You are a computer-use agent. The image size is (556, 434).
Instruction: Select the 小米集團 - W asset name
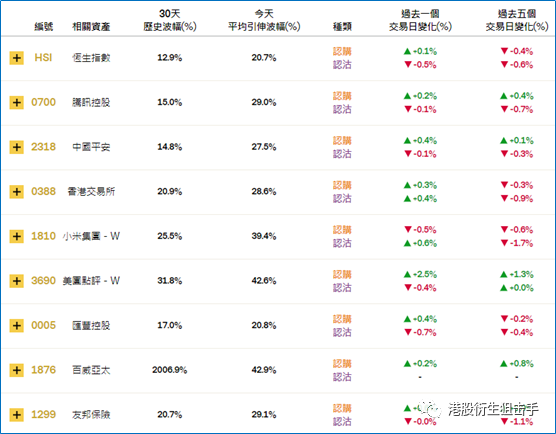coord(91,237)
